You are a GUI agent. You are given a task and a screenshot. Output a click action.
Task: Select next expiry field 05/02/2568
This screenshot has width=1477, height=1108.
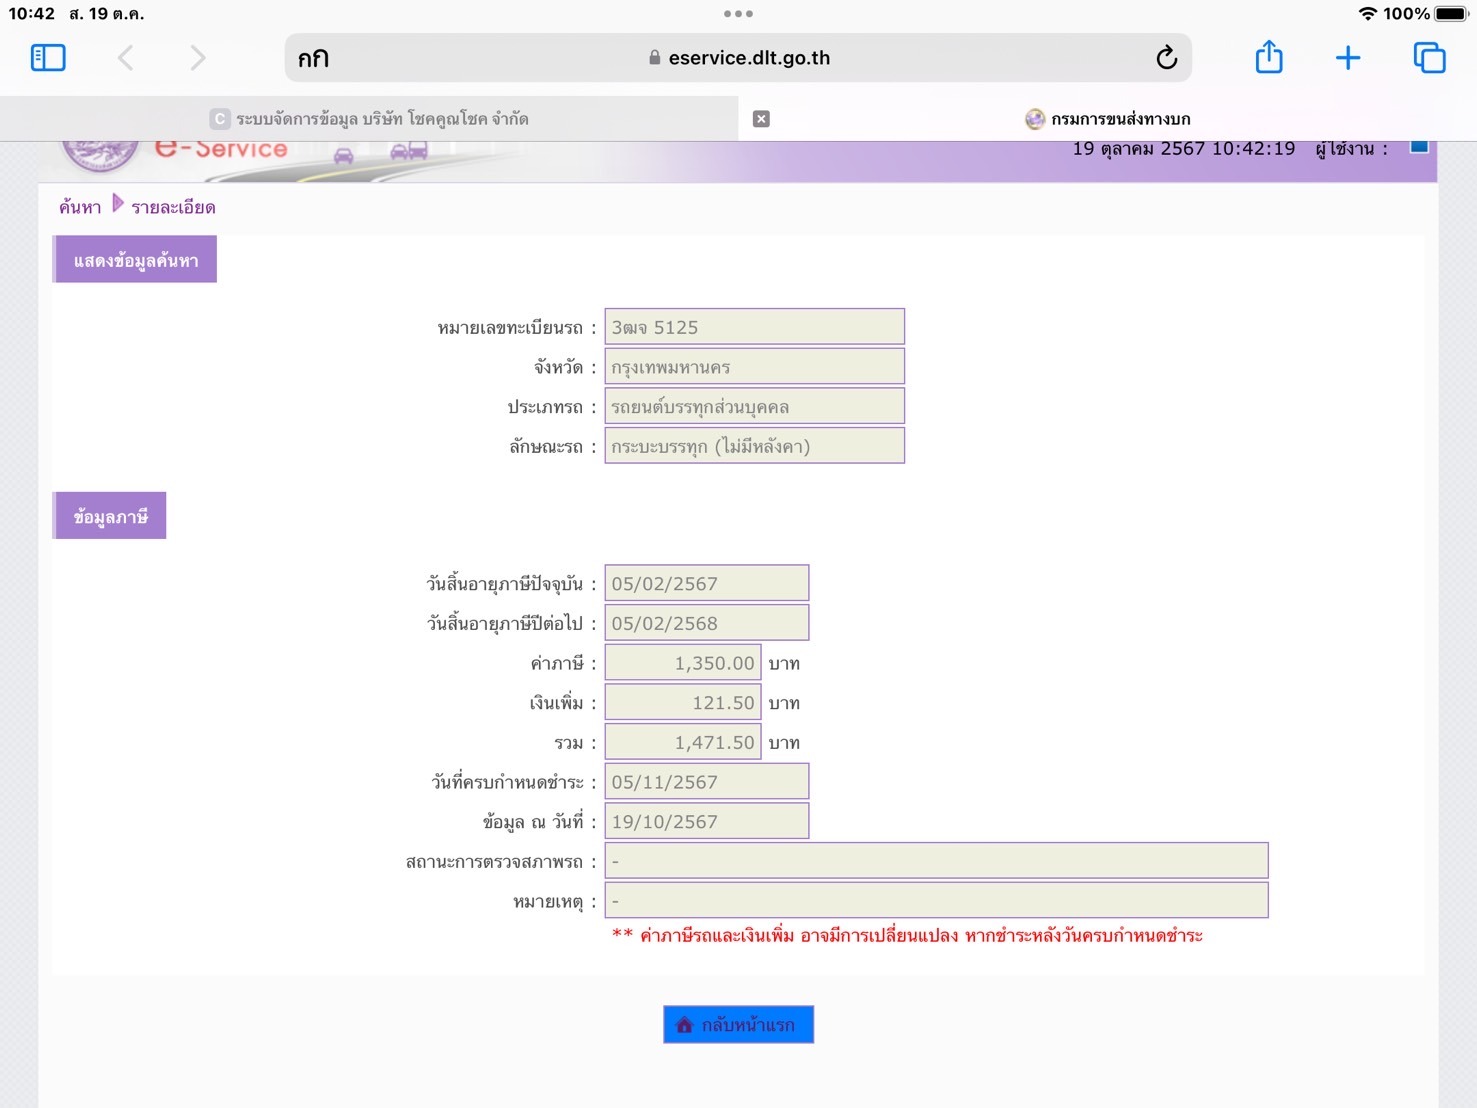707,623
